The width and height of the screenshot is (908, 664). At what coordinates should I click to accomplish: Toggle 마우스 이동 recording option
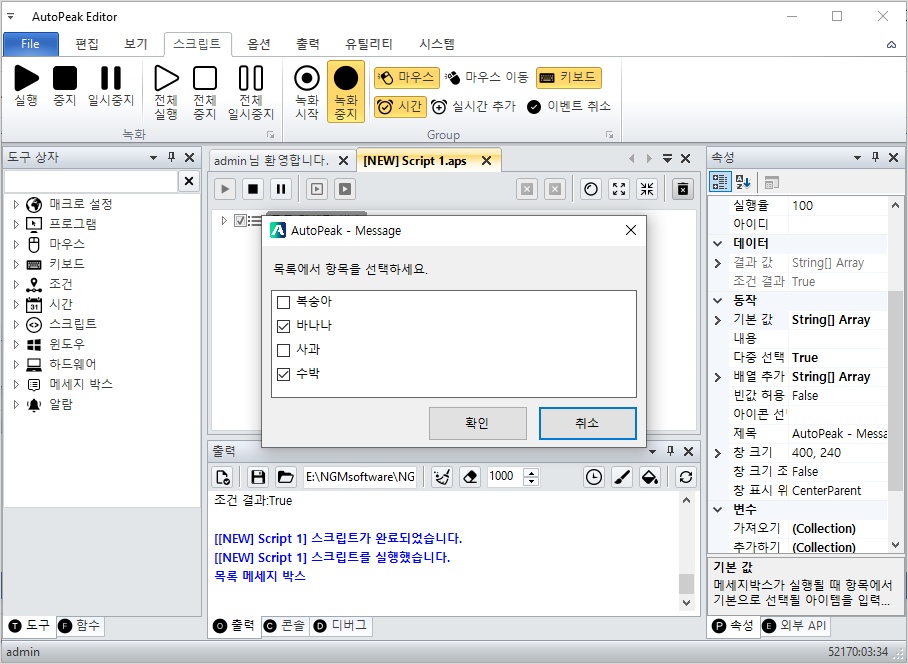click(x=486, y=77)
